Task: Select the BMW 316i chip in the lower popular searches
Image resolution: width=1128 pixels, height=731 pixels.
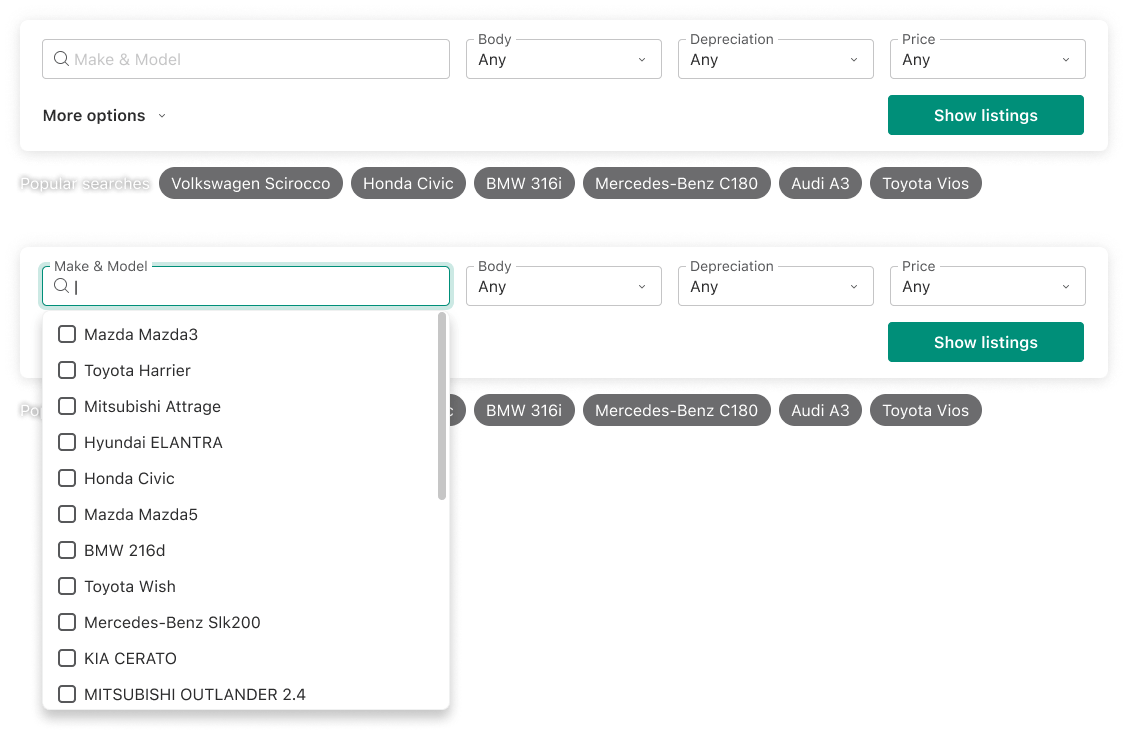Action: tap(524, 410)
